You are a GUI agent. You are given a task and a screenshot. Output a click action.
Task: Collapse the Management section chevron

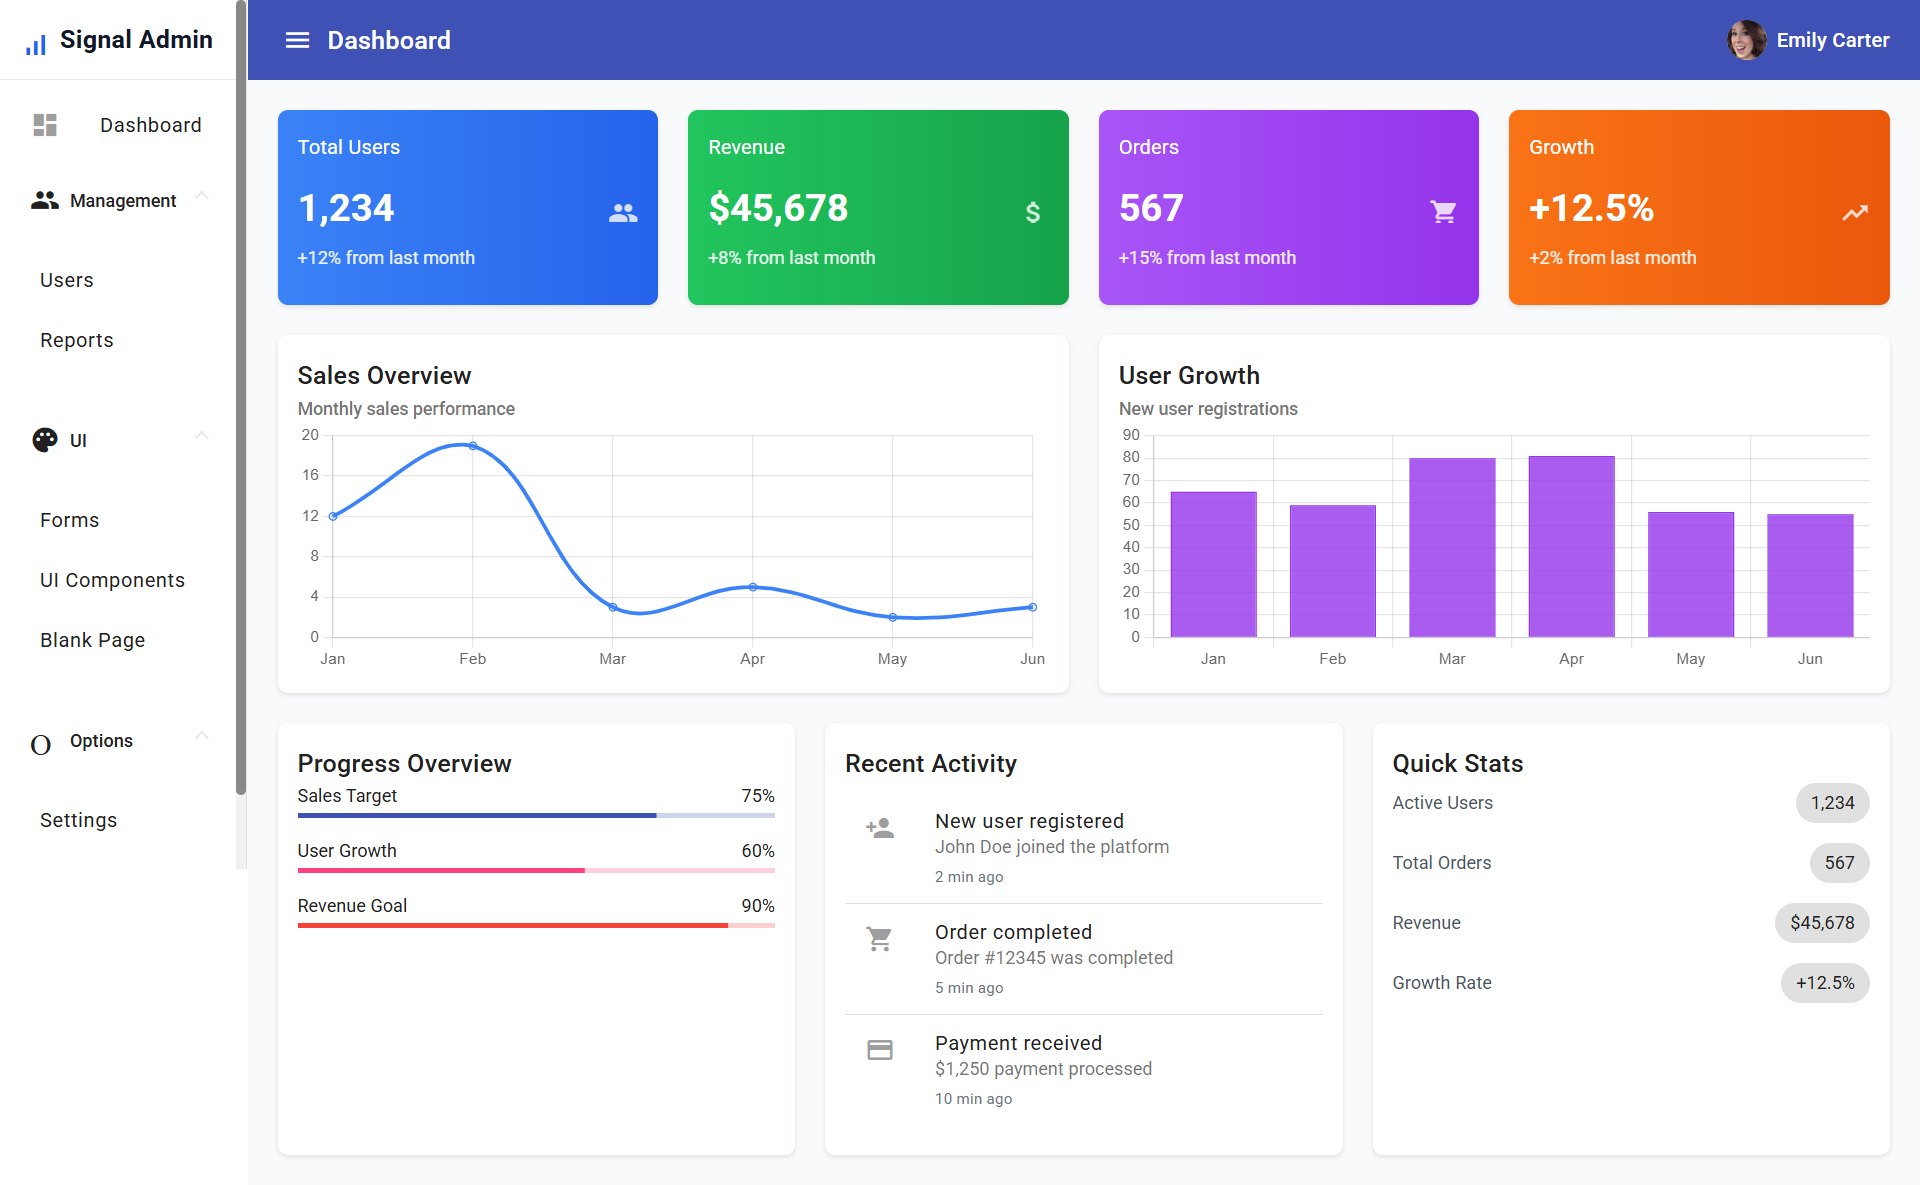(x=202, y=196)
